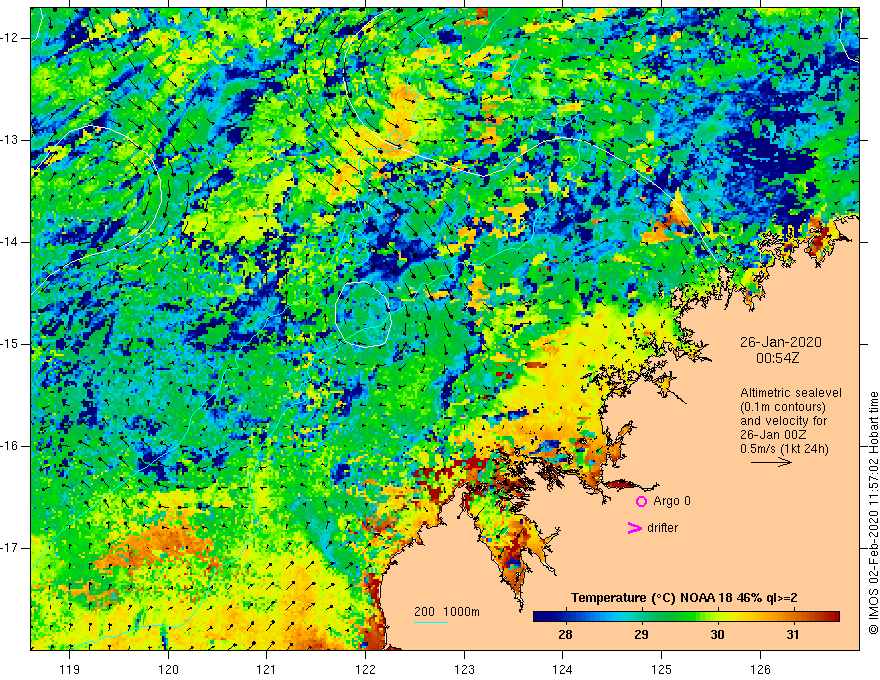Click the 30 value on the colorbar scale

tap(717, 635)
